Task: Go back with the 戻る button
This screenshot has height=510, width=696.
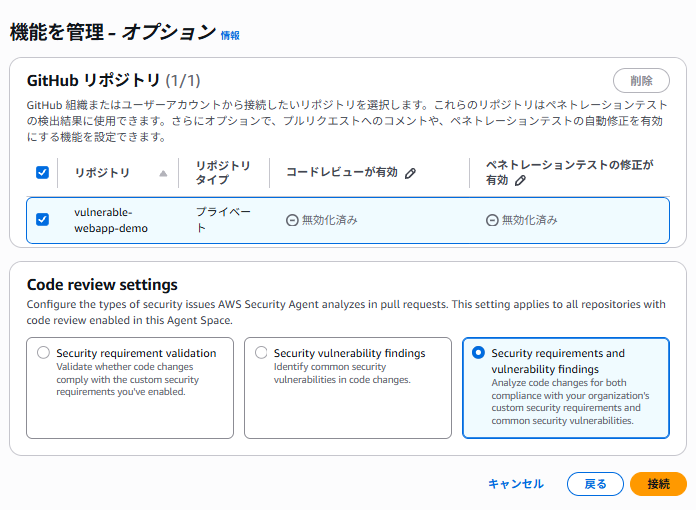Action: pyautogui.click(x=595, y=484)
